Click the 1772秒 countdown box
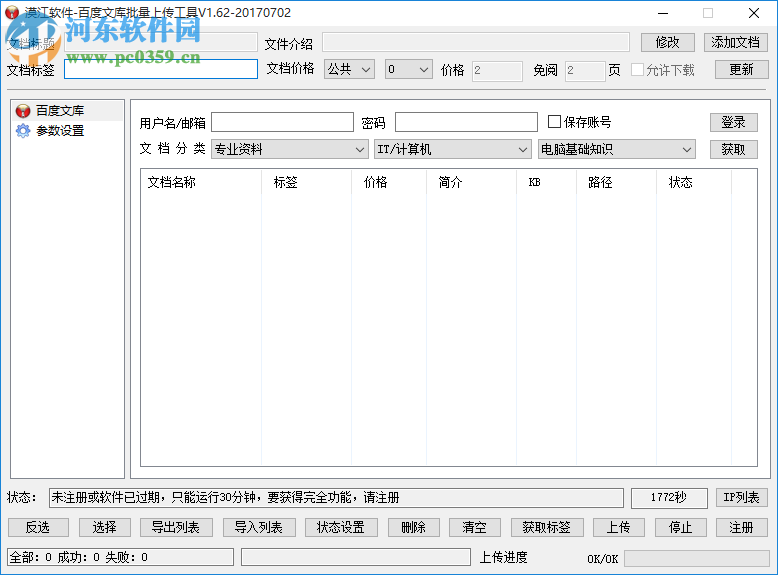 click(x=669, y=498)
